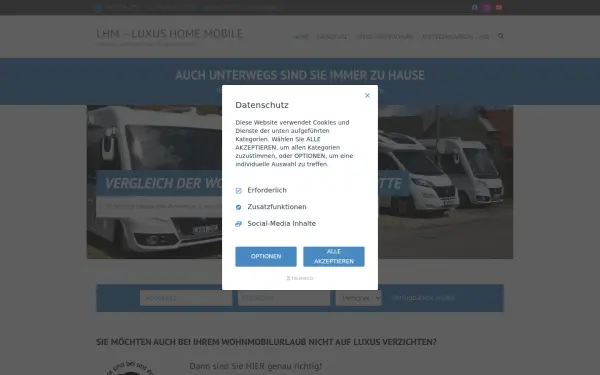Click the Social-Media Inhalte label text
The width and height of the screenshot is (600, 375).
pos(282,223)
